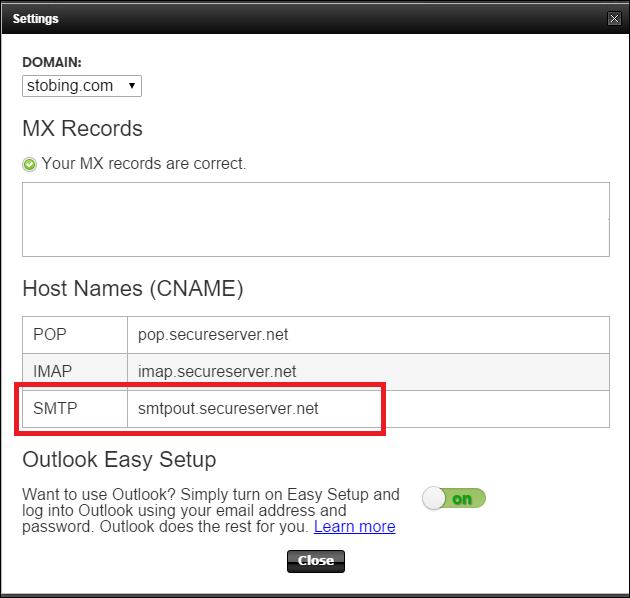Screen dimensions: 630x598
Task: Click the IMAP row label
Action: (53, 371)
